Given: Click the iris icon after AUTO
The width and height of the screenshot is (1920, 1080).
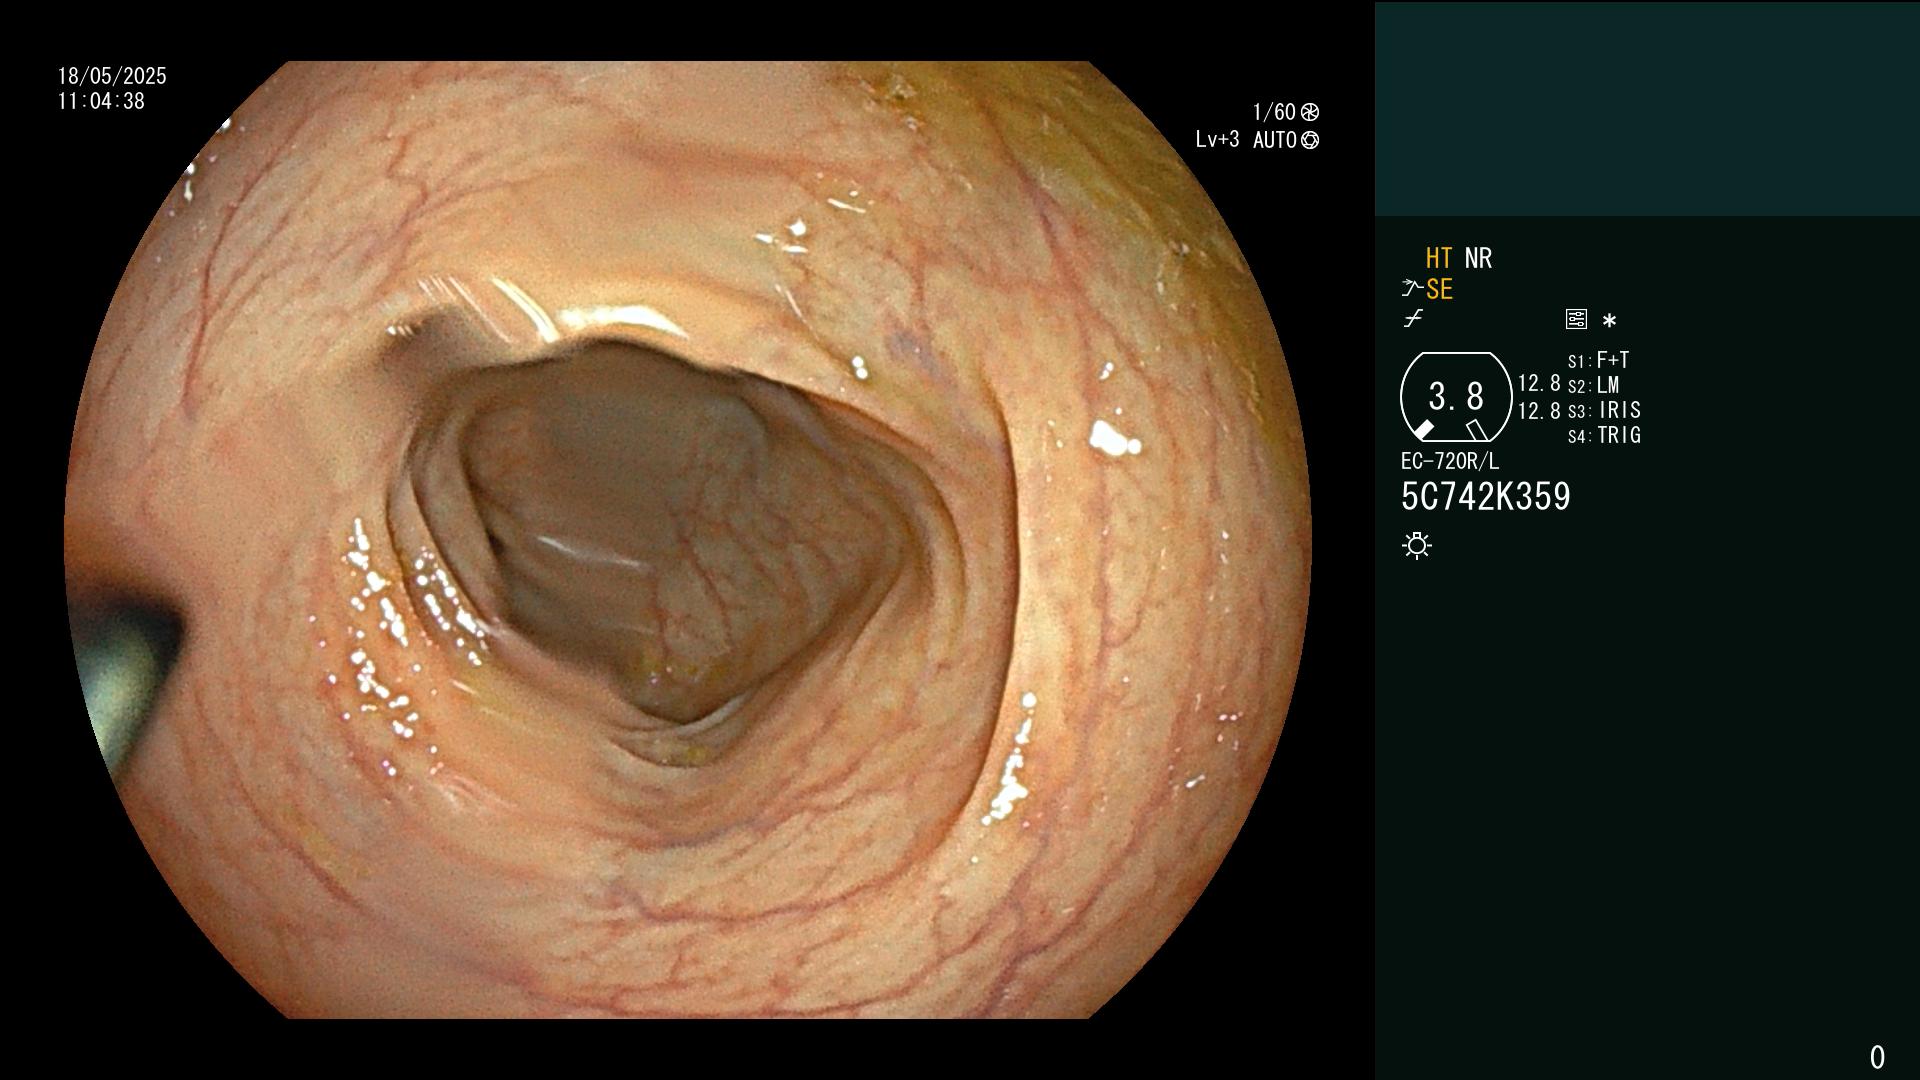Looking at the screenshot, I should point(1310,140).
